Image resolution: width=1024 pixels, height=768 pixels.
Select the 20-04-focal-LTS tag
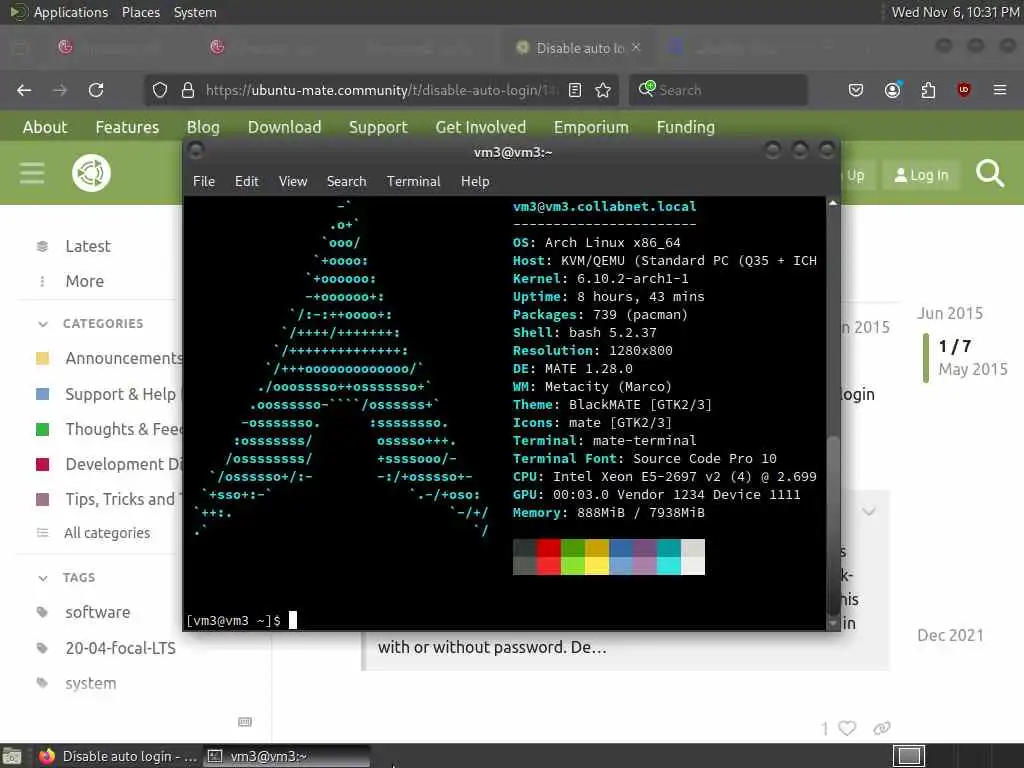pos(120,648)
